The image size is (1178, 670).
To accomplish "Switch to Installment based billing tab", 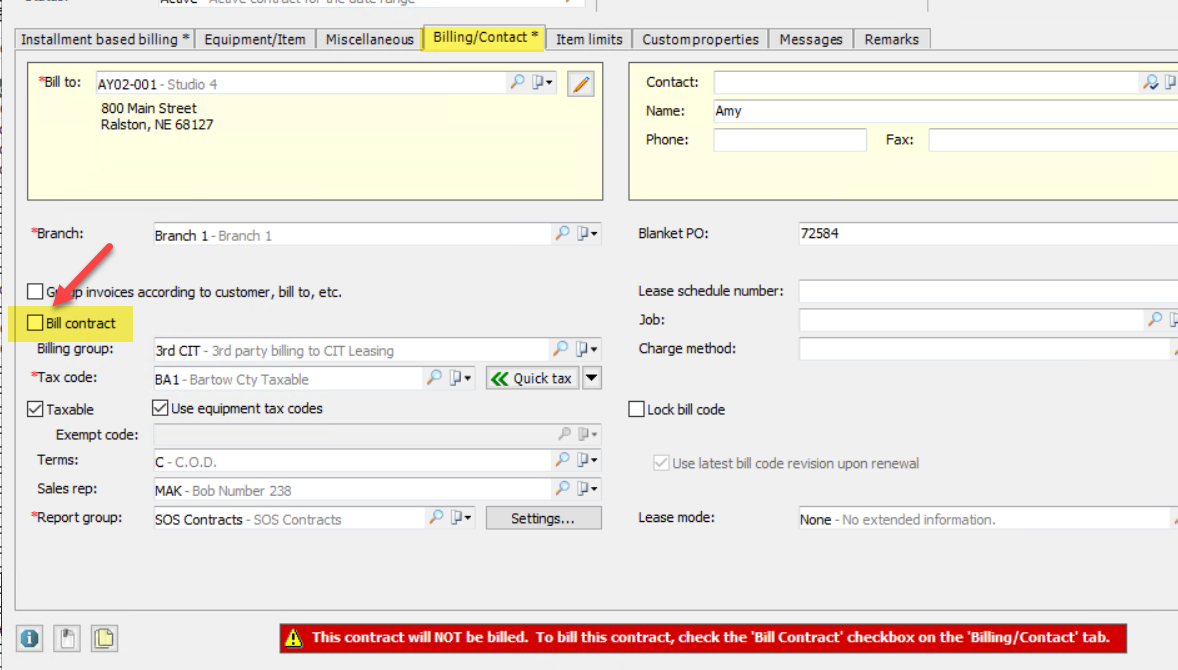I will 104,39.
